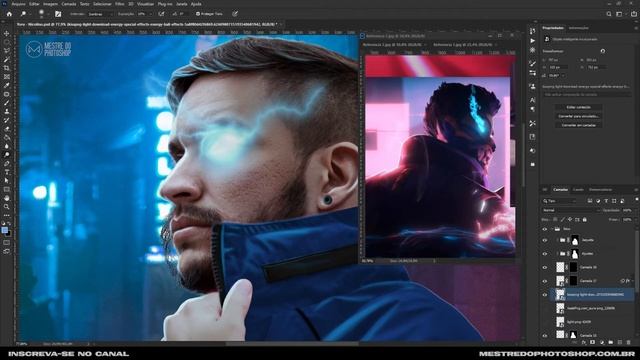
Task: Open the Actions panel play icon
Action: click(x=533, y=41)
